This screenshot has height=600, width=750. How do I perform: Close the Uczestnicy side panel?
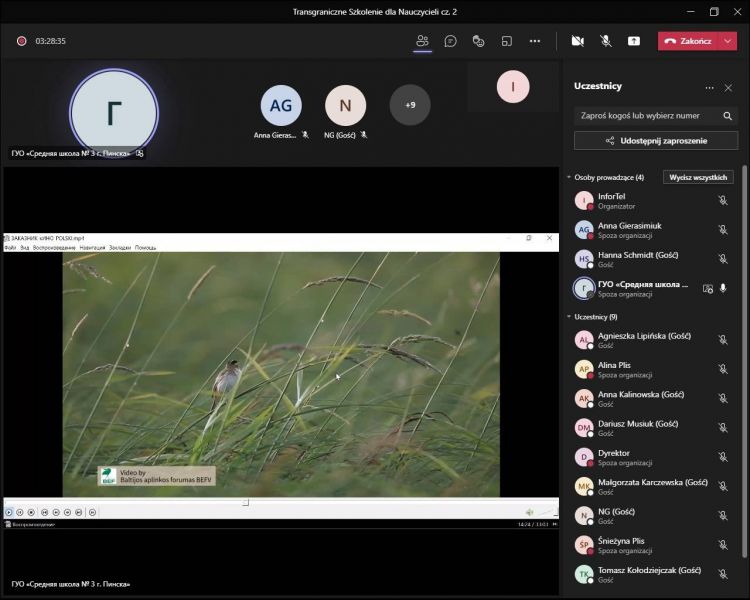(728, 88)
